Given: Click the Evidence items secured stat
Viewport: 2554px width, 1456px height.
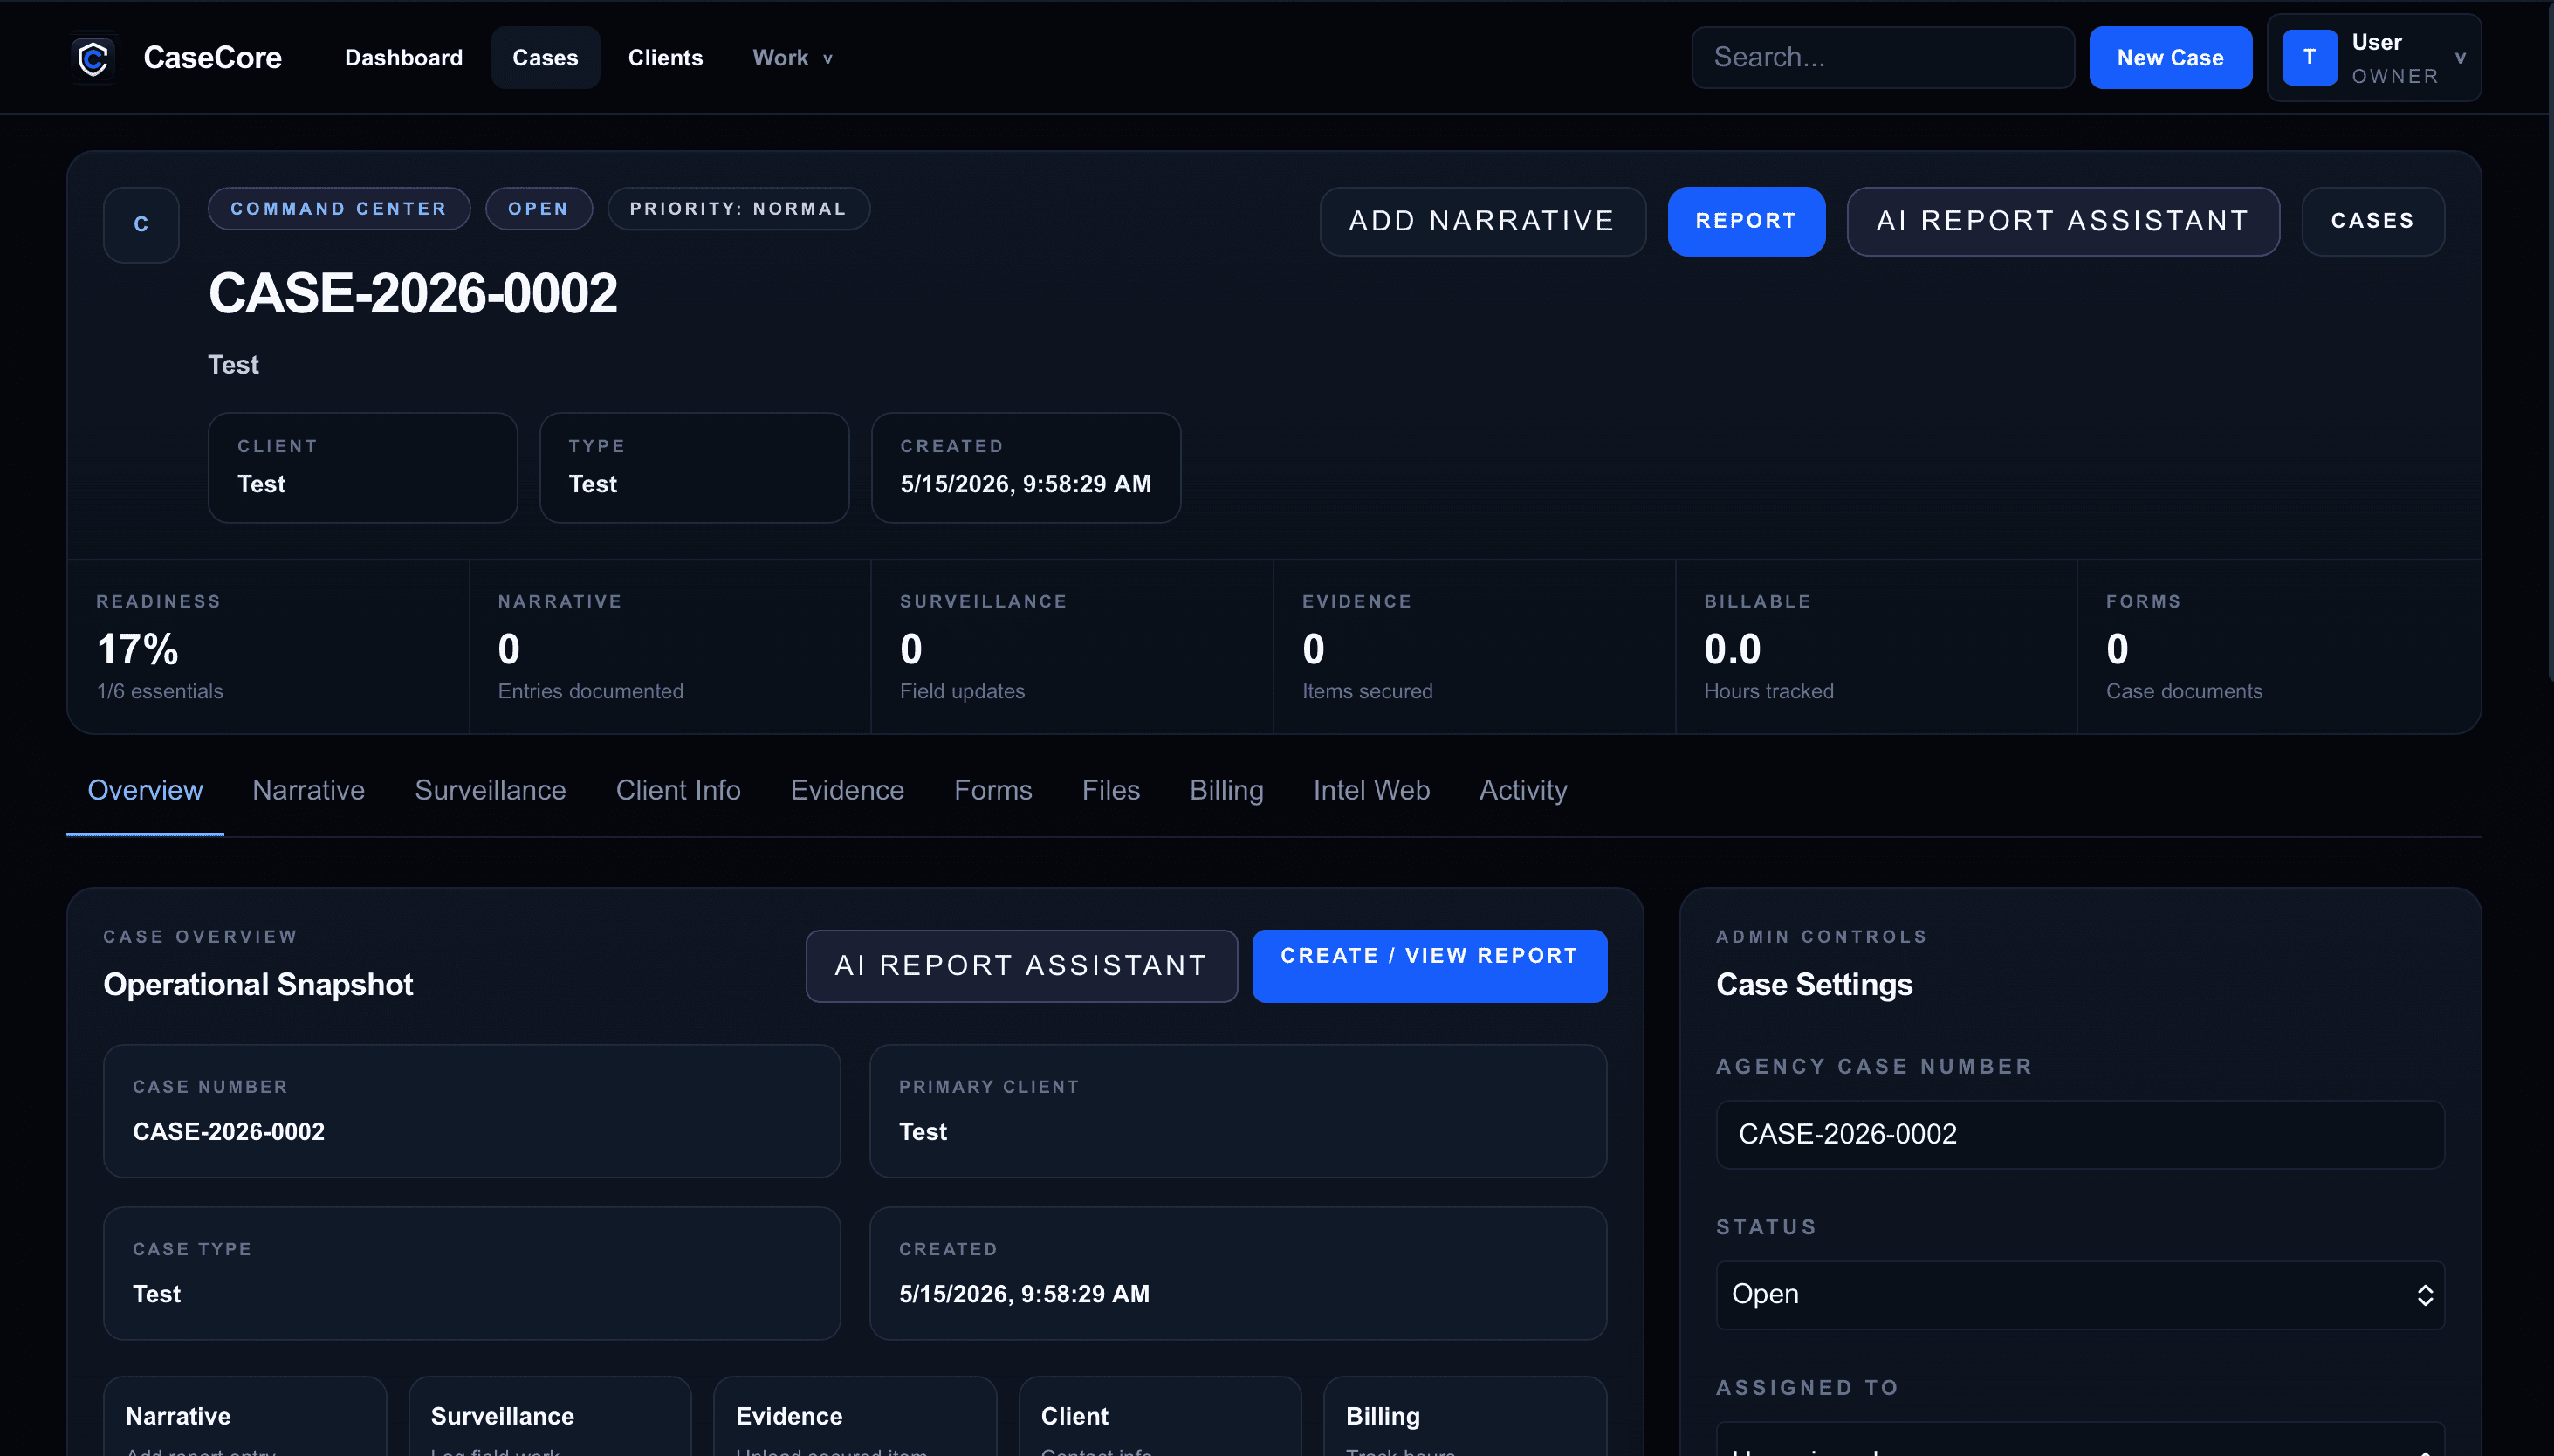Looking at the screenshot, I should click(x=1474, y=646).
